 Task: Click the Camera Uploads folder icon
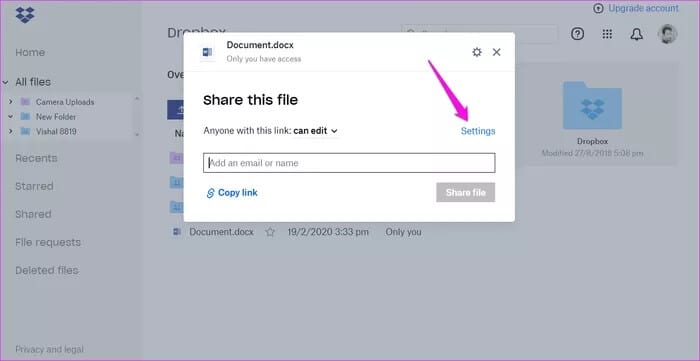point(25,102)
